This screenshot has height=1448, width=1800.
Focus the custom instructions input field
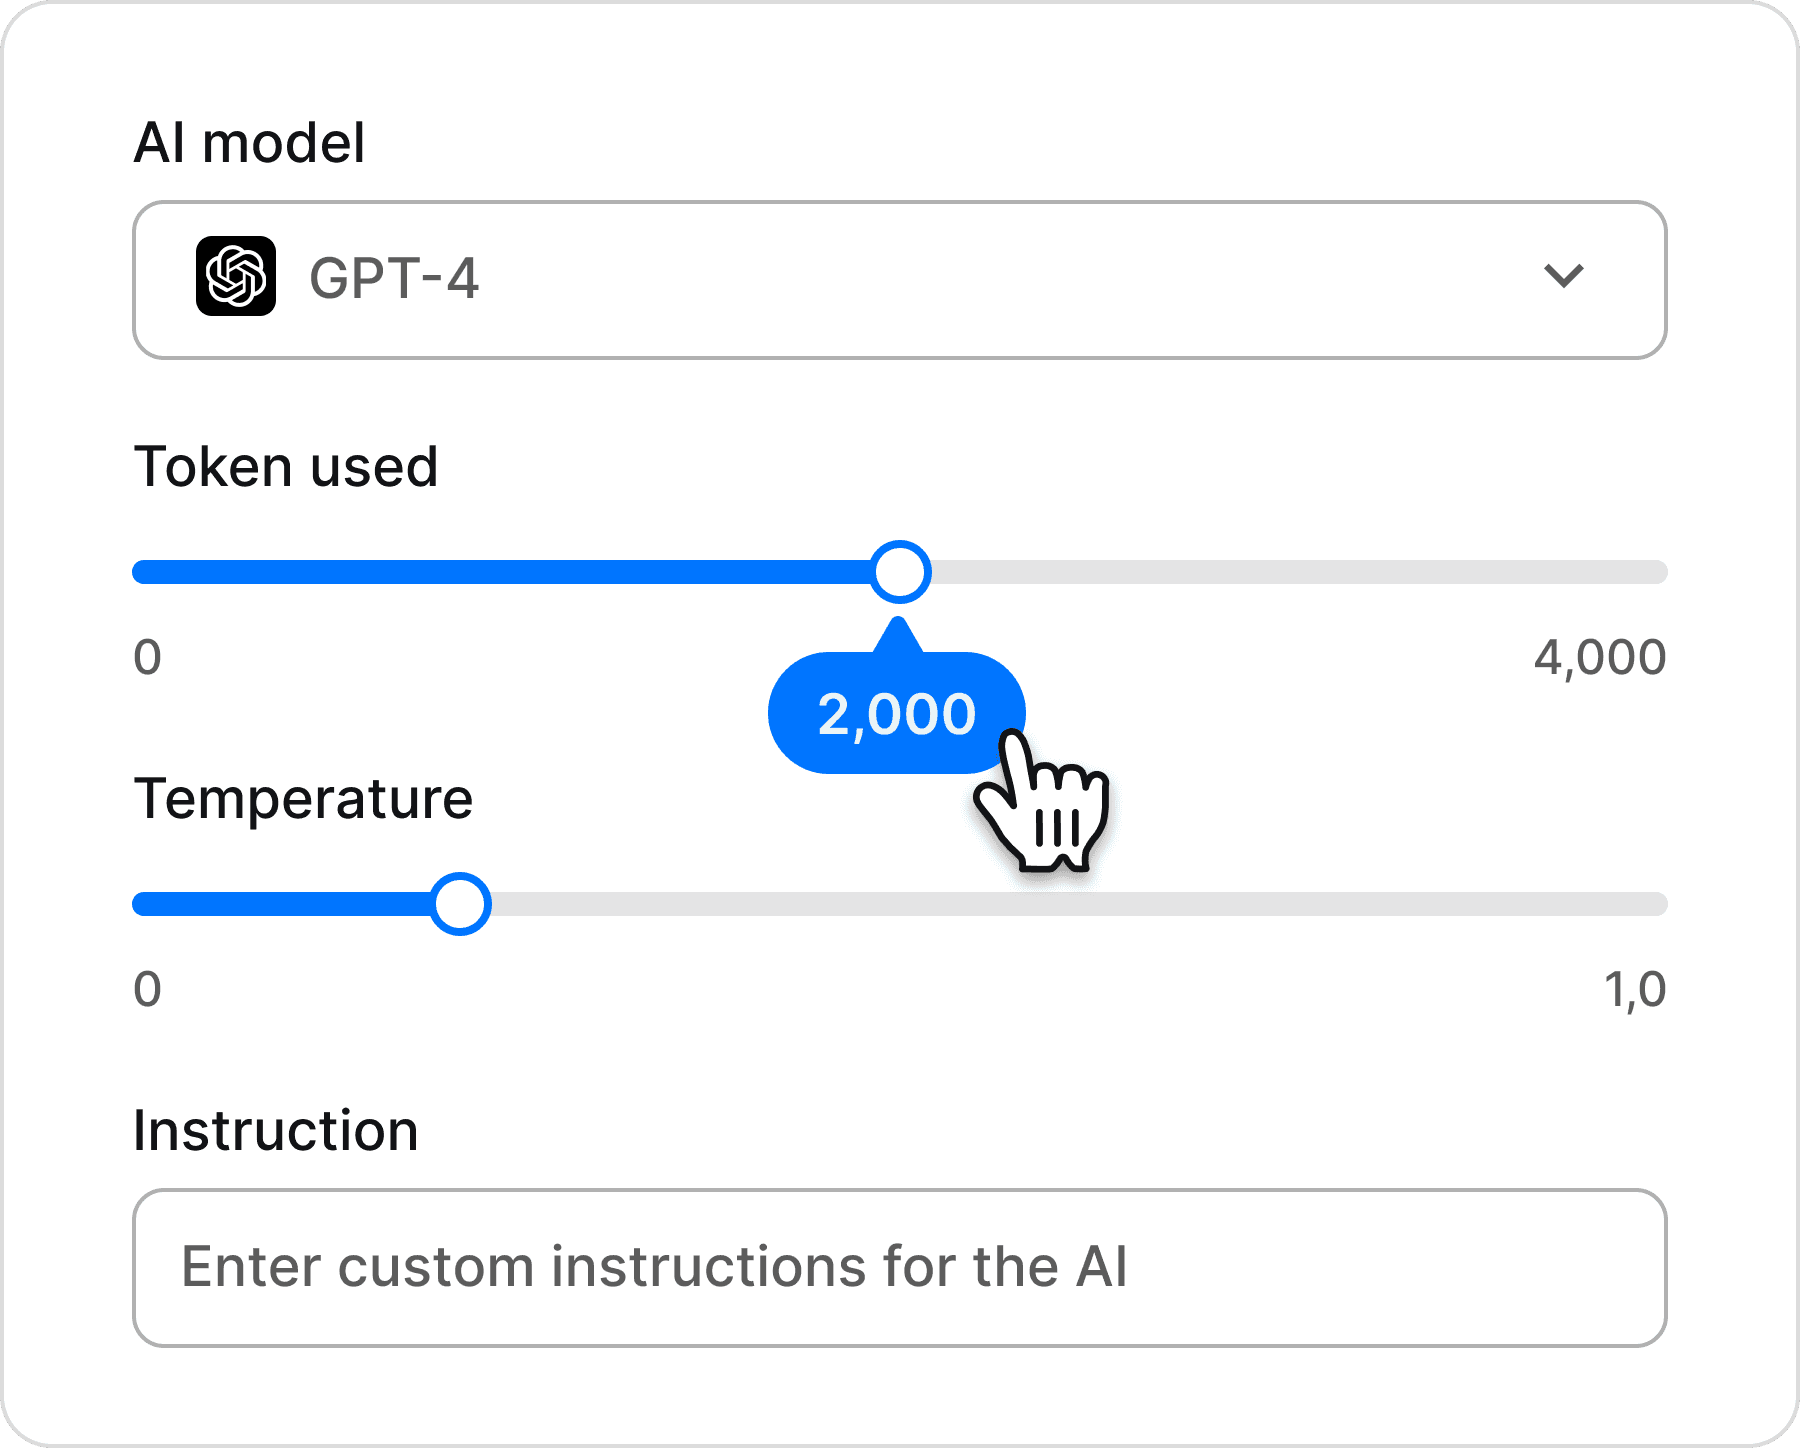click(x=900, y=1268)
